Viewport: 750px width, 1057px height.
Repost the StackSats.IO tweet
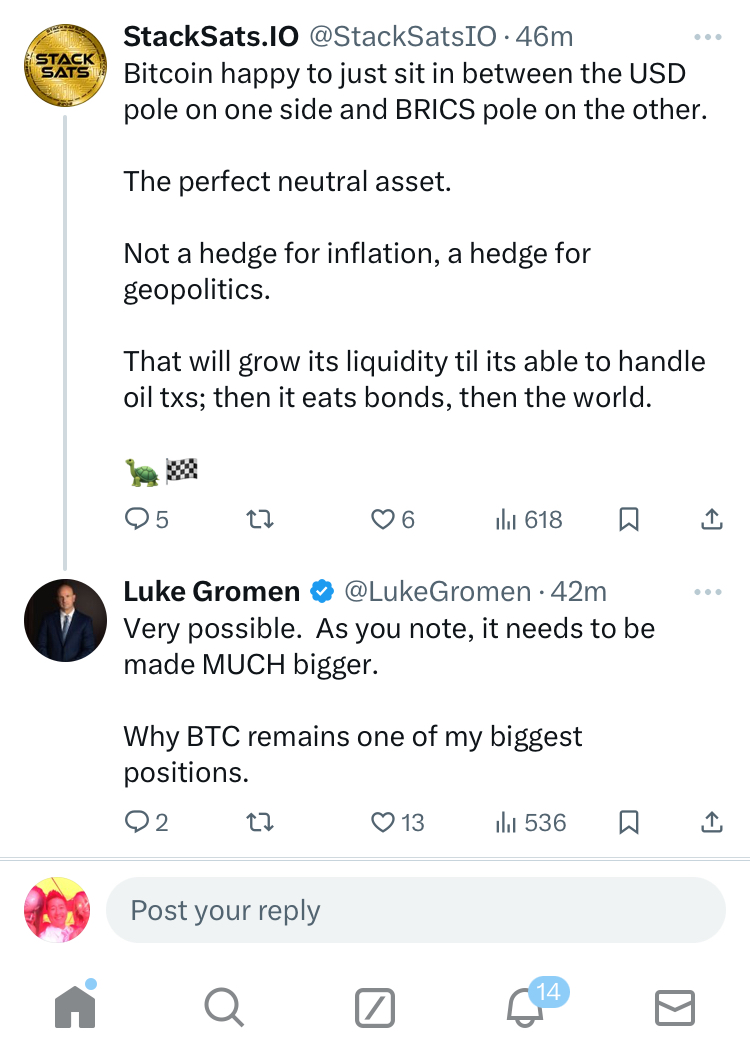pyautogui.click(x=260, y=519)
